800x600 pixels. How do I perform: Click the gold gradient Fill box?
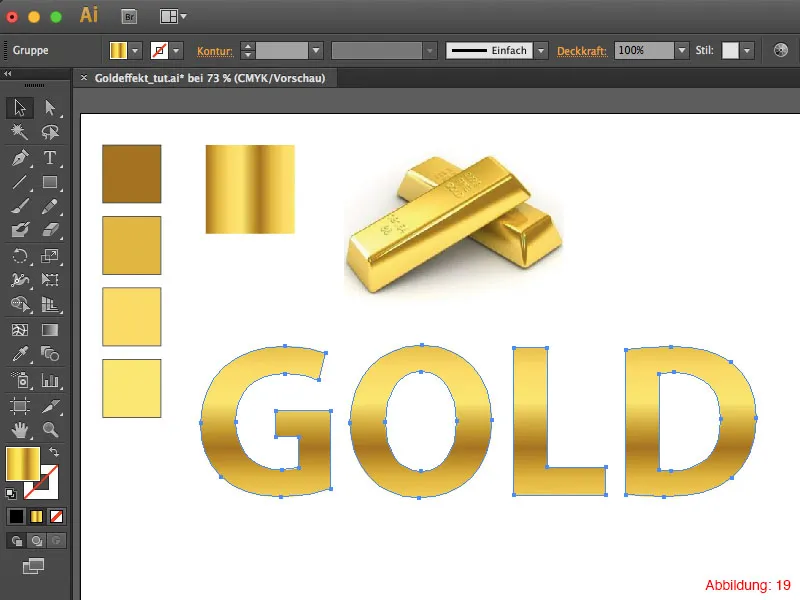(22, 464)
